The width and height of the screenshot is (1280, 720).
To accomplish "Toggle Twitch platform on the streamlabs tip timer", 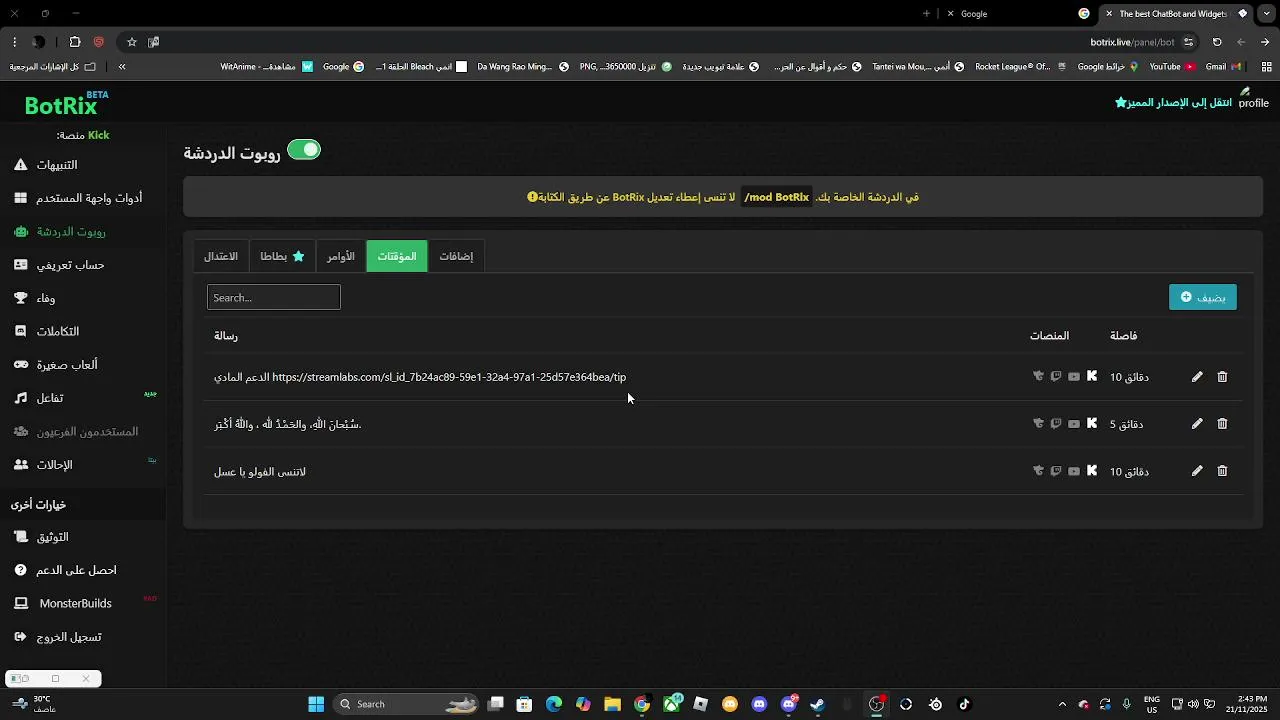I will pyautogui.click(x=1056, y=377).
